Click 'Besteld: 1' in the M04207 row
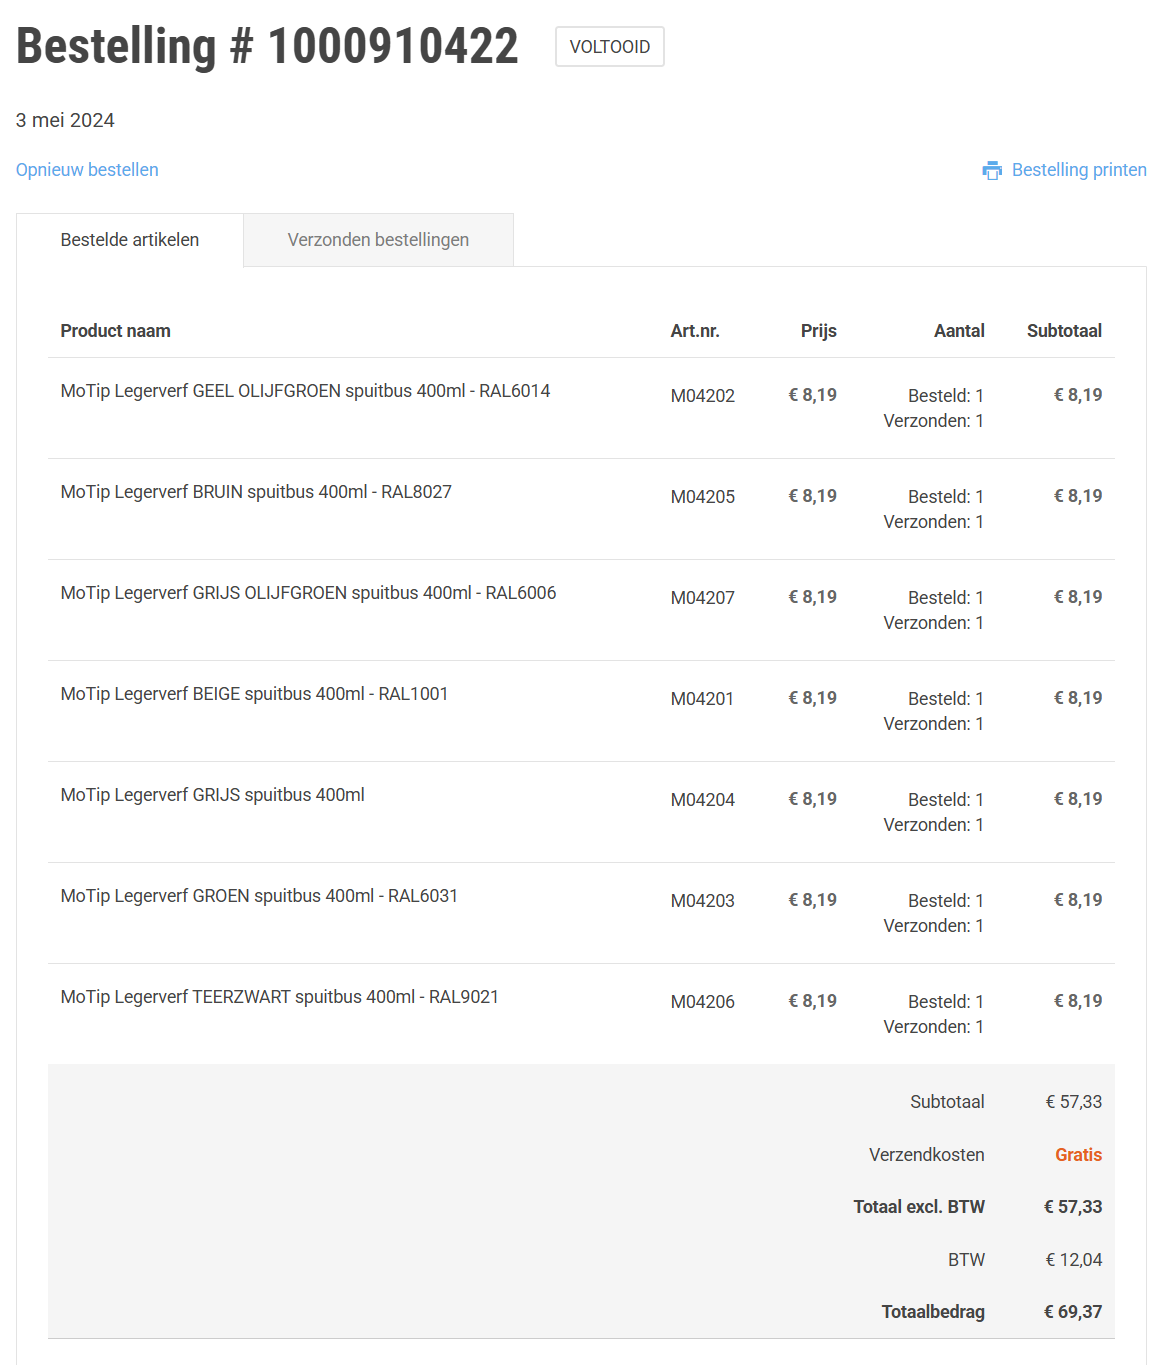1150x1365 pixels. pos(946,598)
